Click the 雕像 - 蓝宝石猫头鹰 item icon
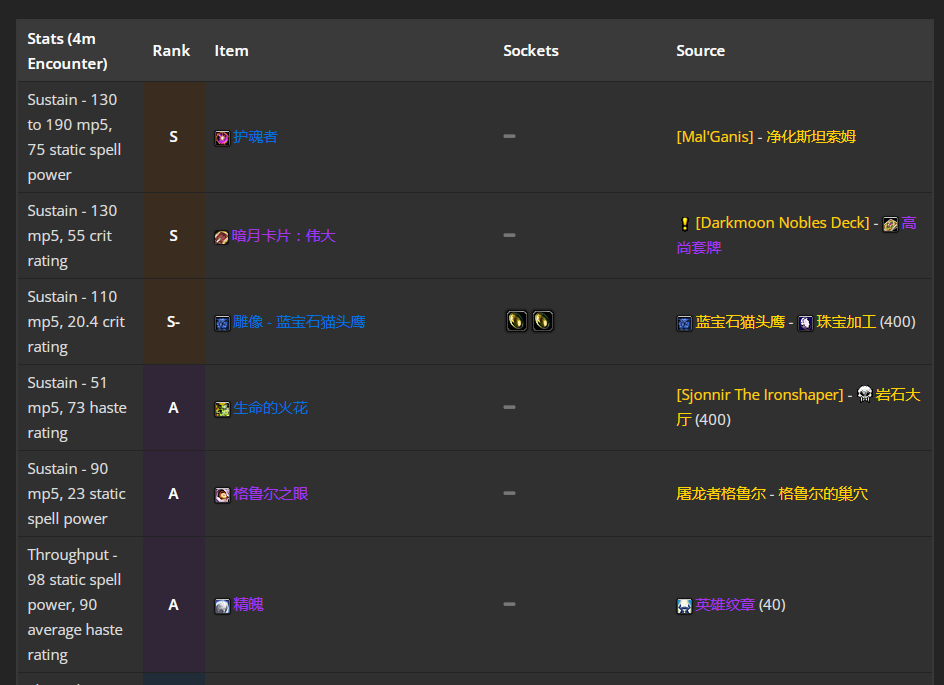The width and height of the screenshot is (944, 685). [222, 323]
